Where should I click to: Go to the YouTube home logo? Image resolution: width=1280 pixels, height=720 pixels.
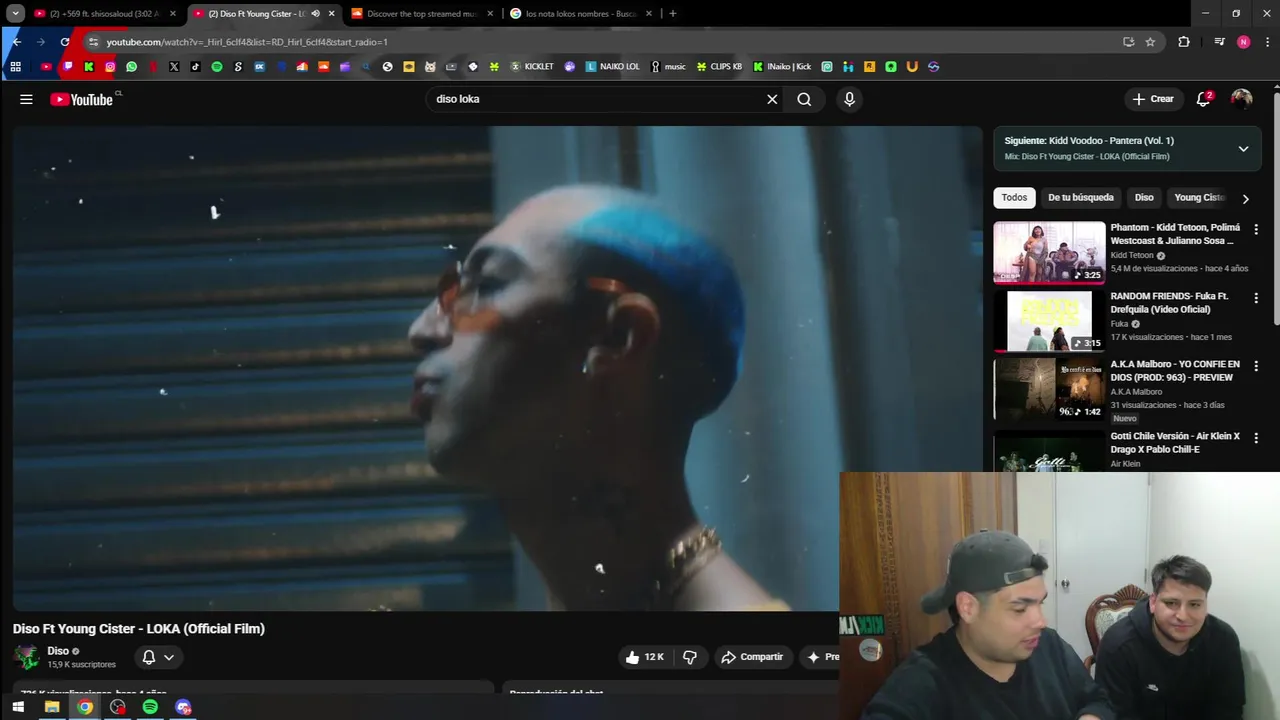pyautogui.click(x=82, y=99)
